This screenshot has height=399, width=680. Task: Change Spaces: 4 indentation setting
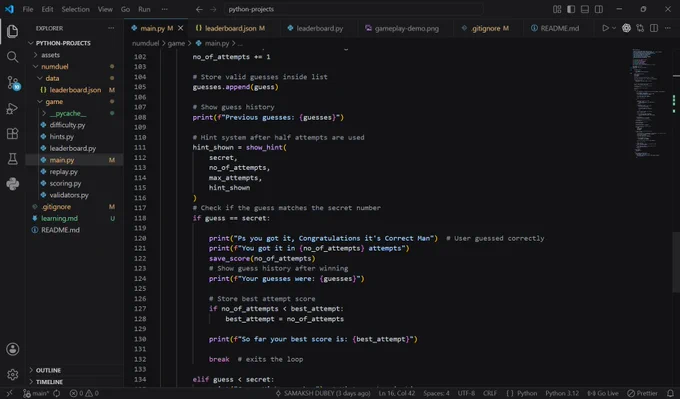436,393
